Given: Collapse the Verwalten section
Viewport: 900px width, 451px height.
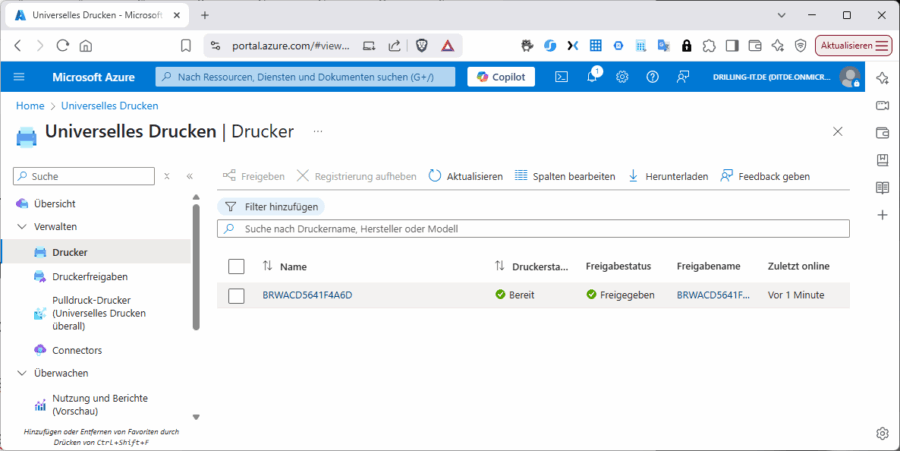Looking at the screenshot, I should click(22, 227).
